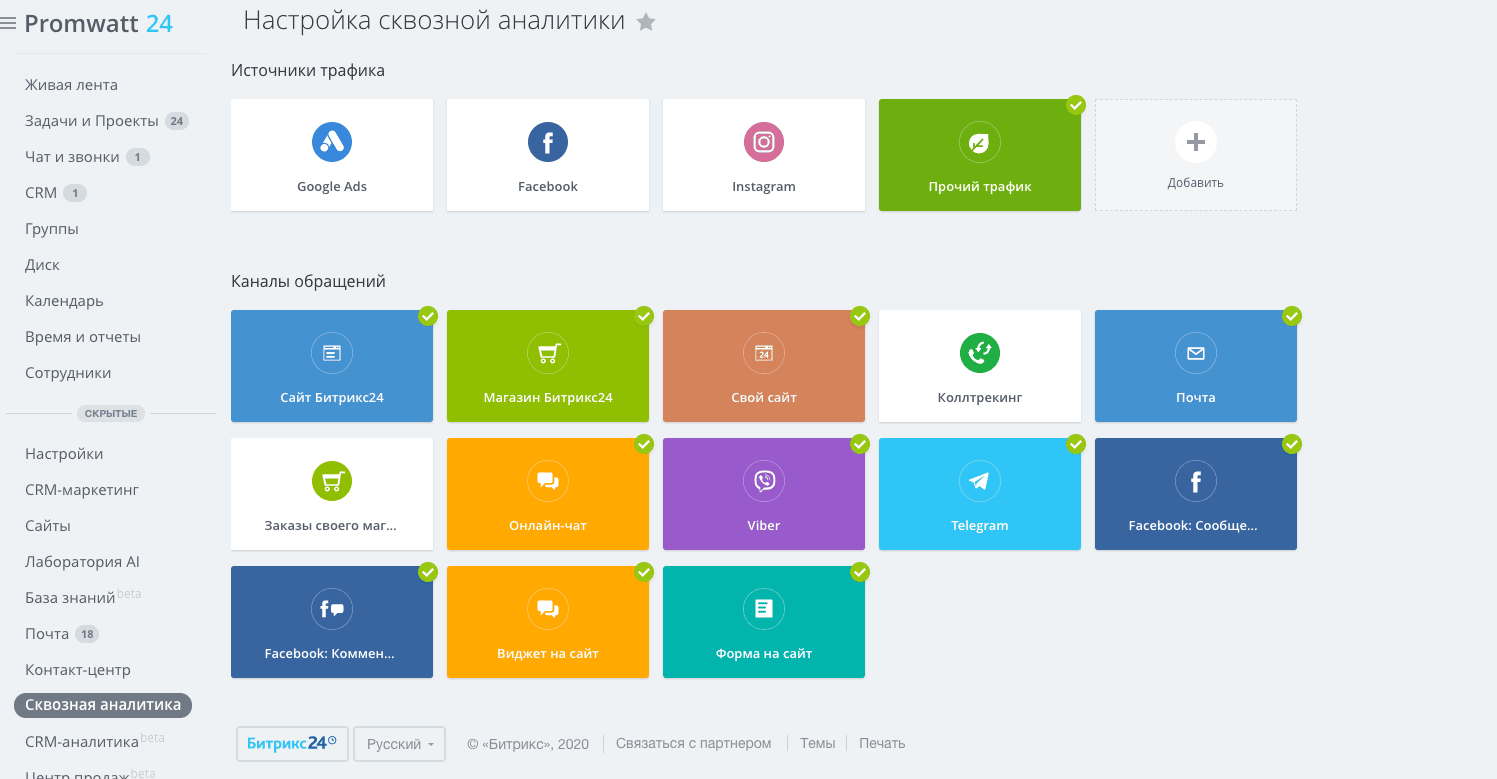Toggle the checkmark on Свой сайт tile

coord(860,316)
